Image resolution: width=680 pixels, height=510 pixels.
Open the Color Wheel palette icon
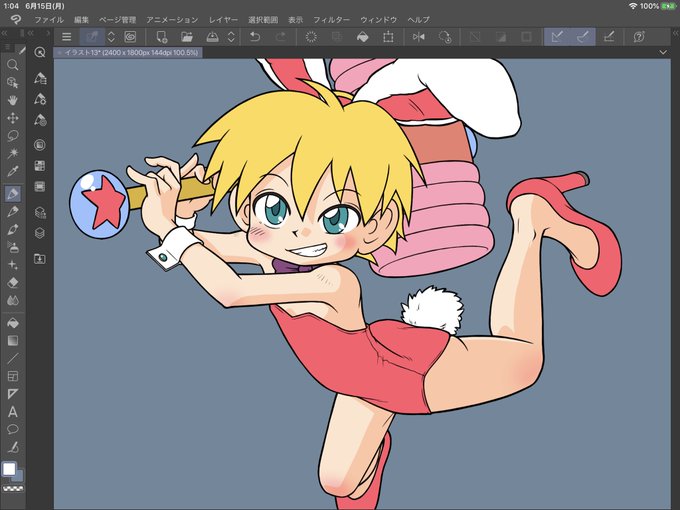point(39,145)
